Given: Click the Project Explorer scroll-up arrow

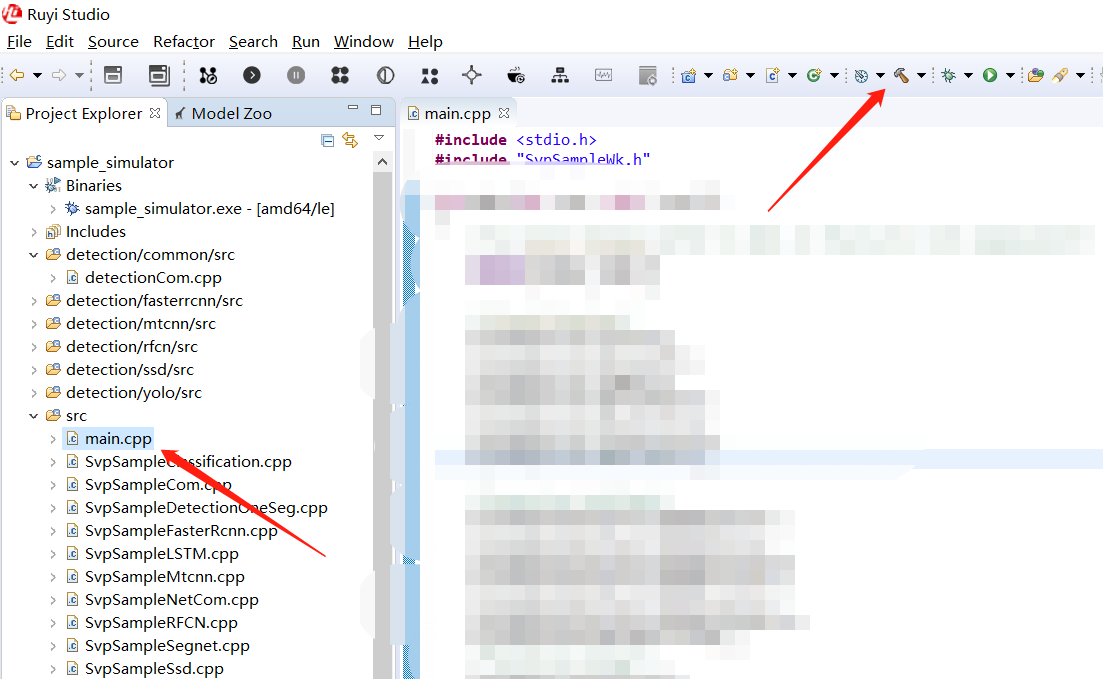Looking at the screenshot, I should [382, 162].
